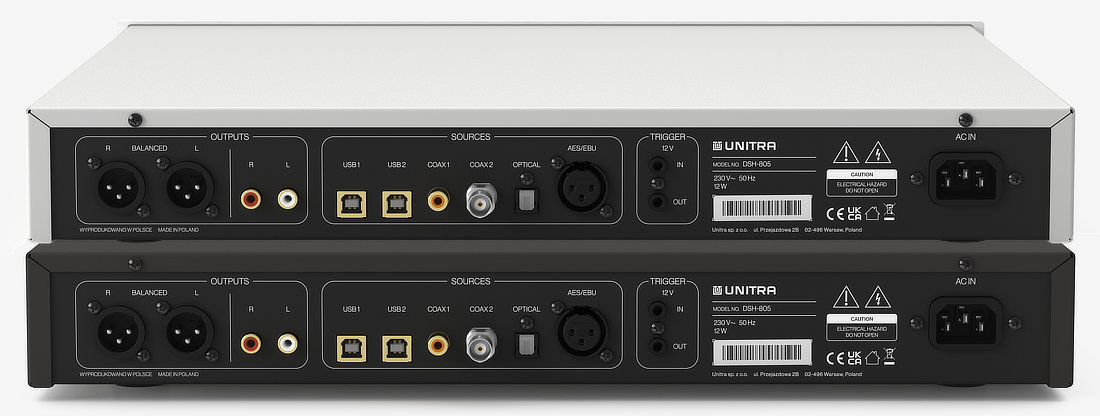Click 12V trigger IN jack on silver unit

click(658, 166)
